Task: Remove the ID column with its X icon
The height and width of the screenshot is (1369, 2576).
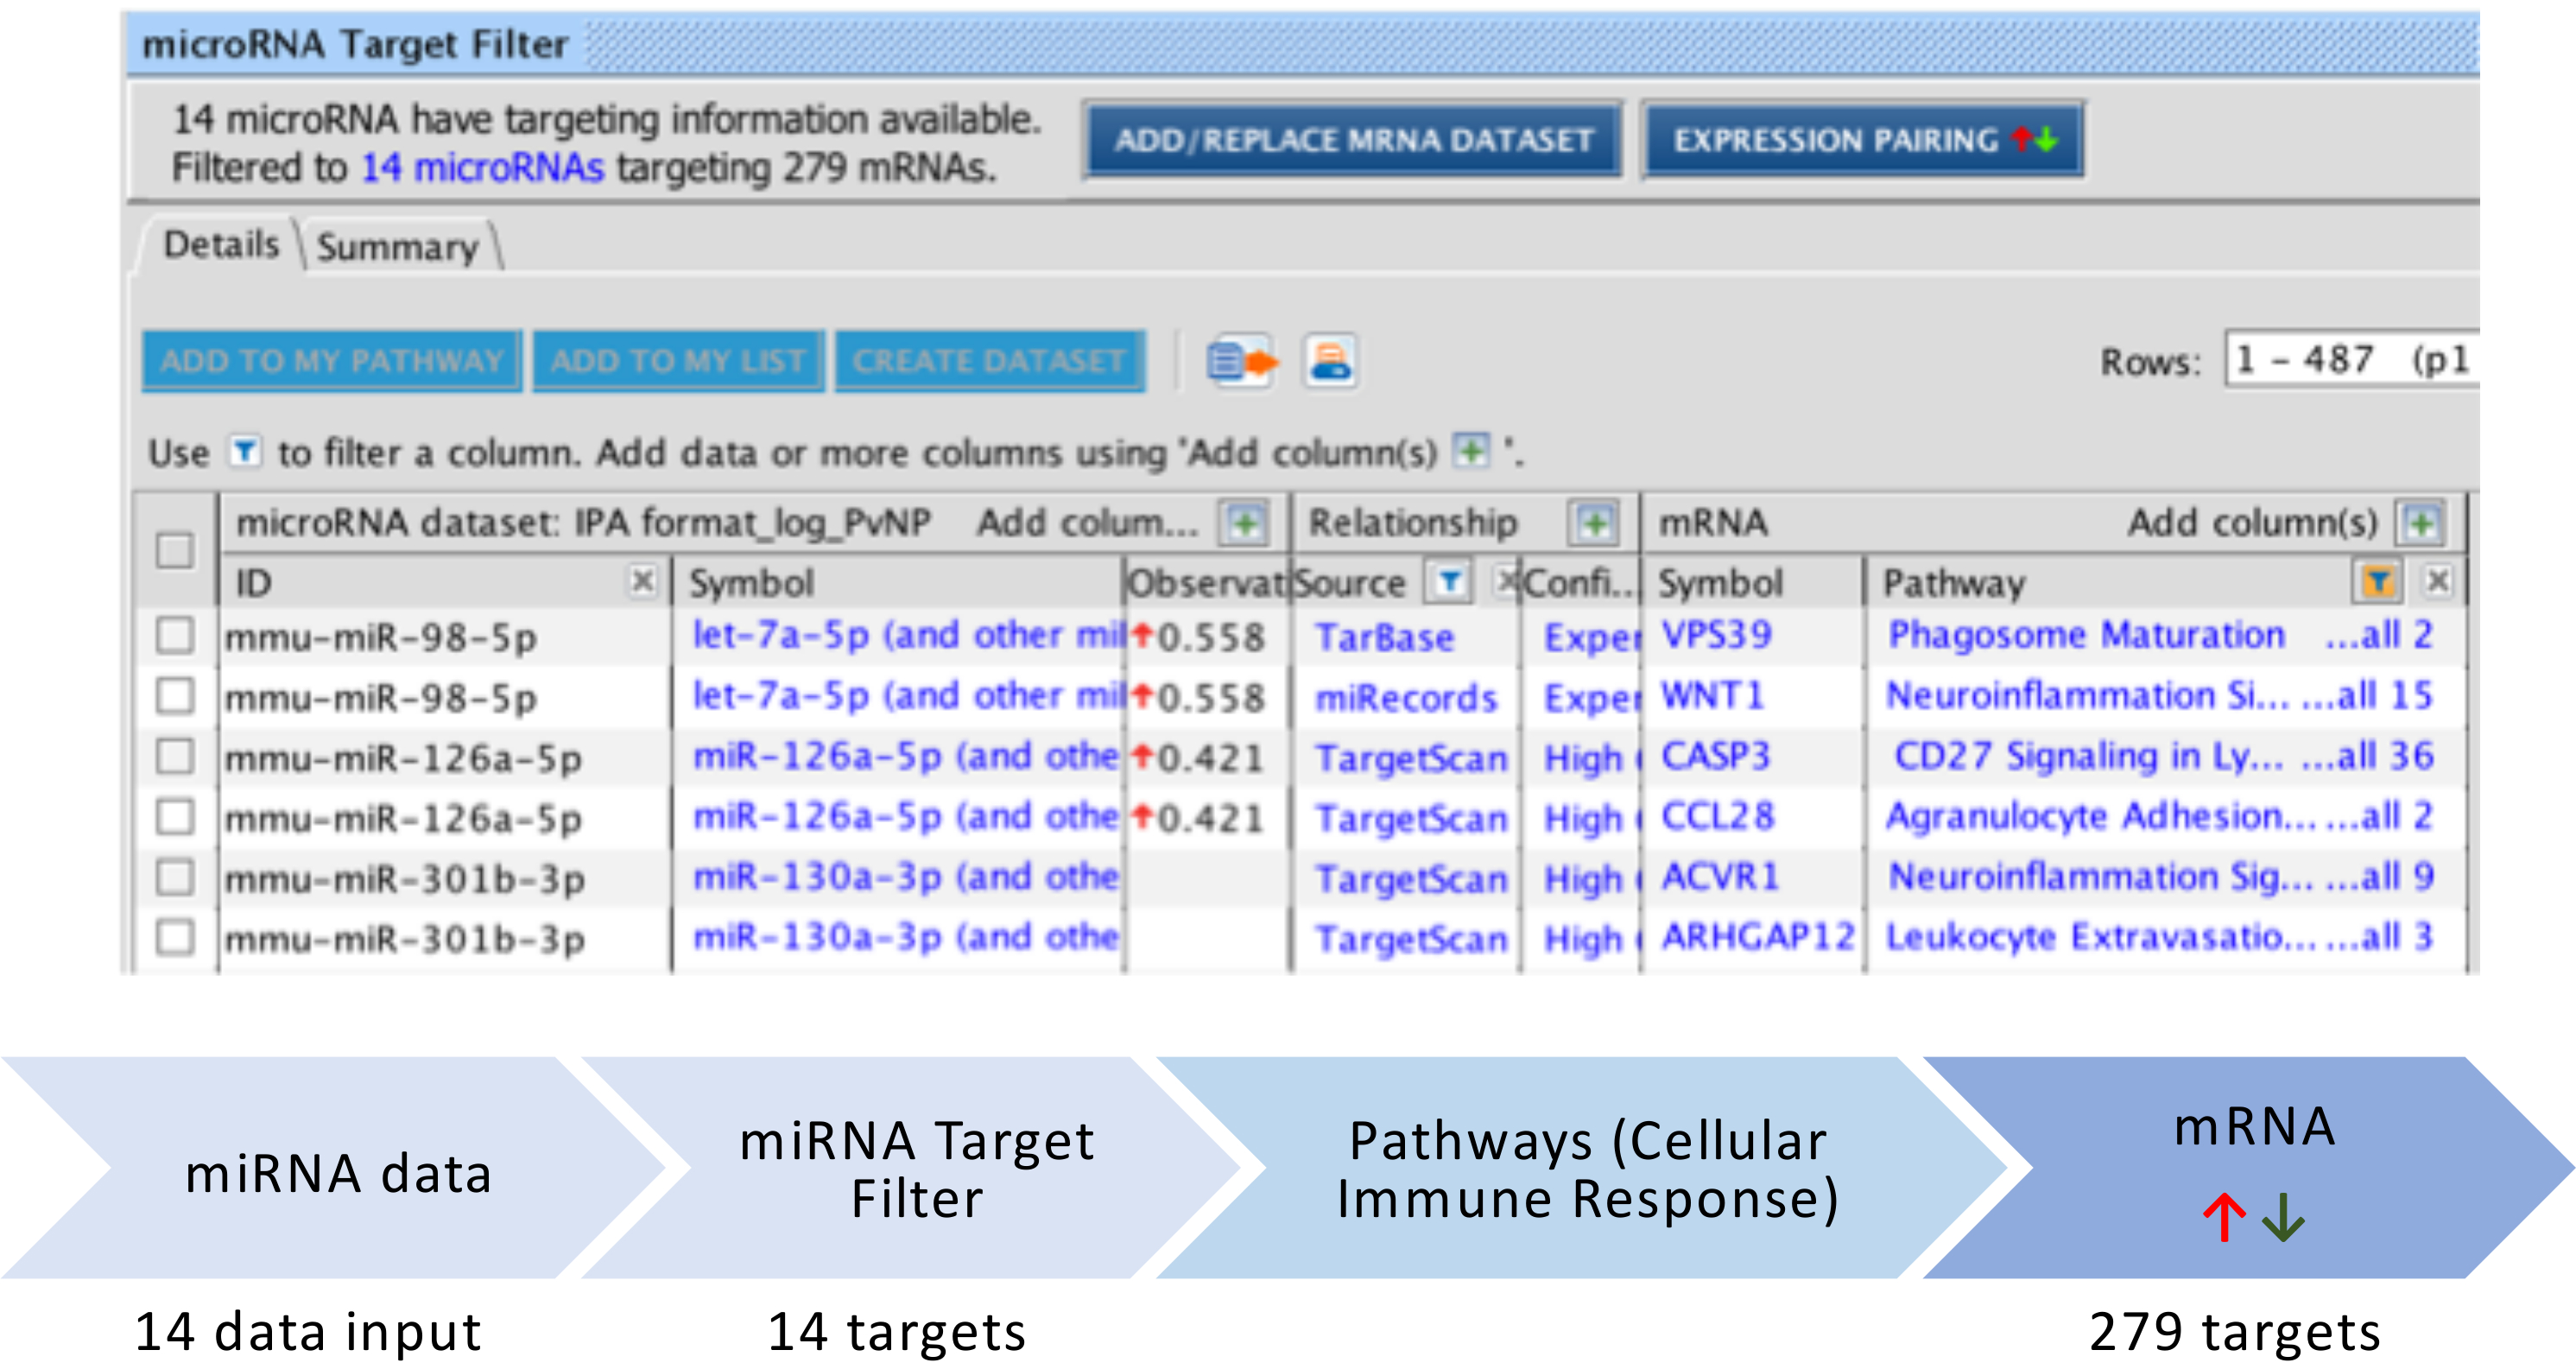Action: (642, 581)
